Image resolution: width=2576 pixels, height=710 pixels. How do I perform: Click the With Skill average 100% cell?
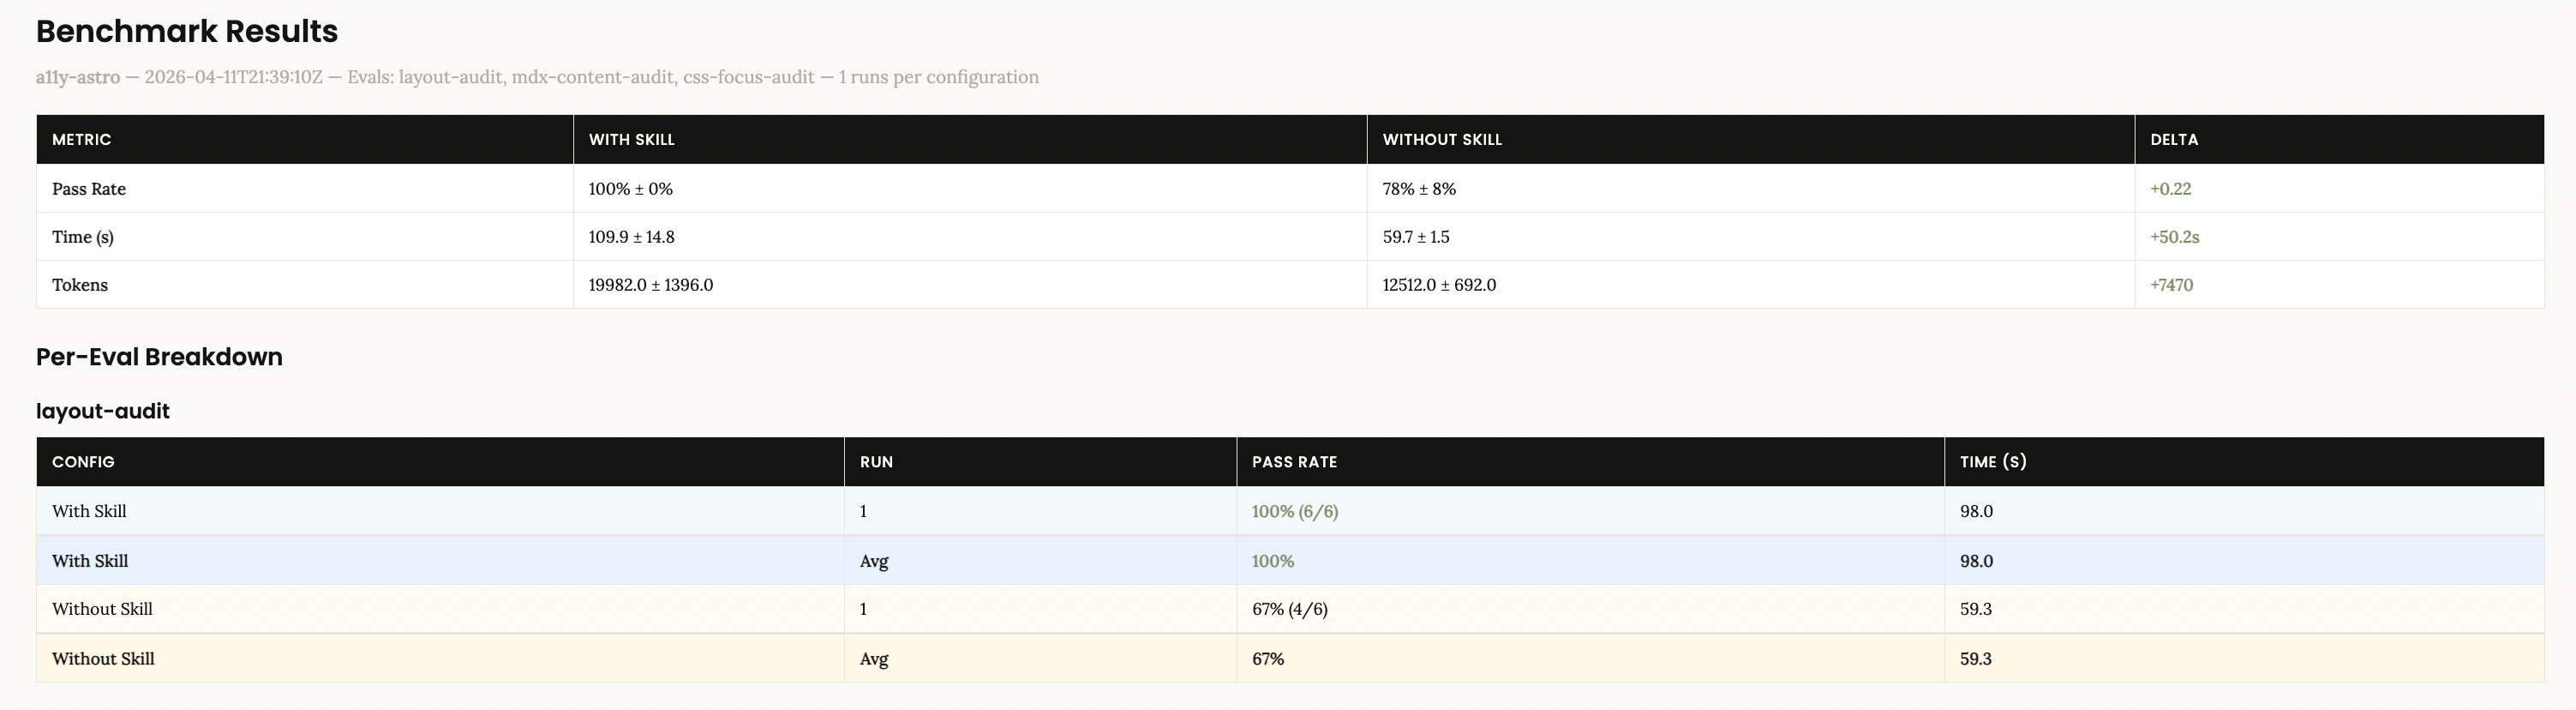(1590, 560)
